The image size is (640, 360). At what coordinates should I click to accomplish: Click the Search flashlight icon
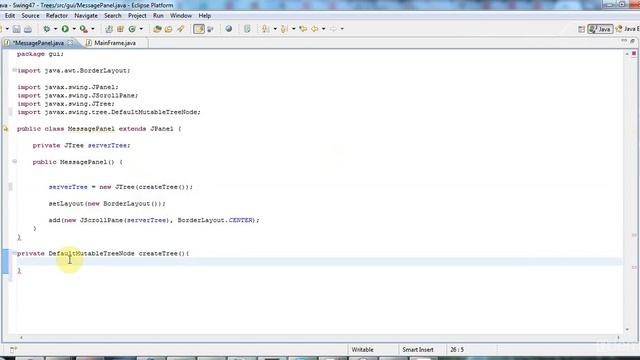coord(180,29)
